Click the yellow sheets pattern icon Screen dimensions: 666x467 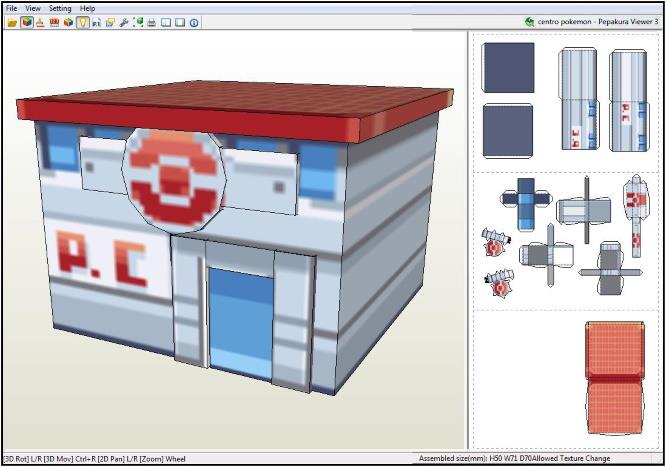tap(110, 23)
